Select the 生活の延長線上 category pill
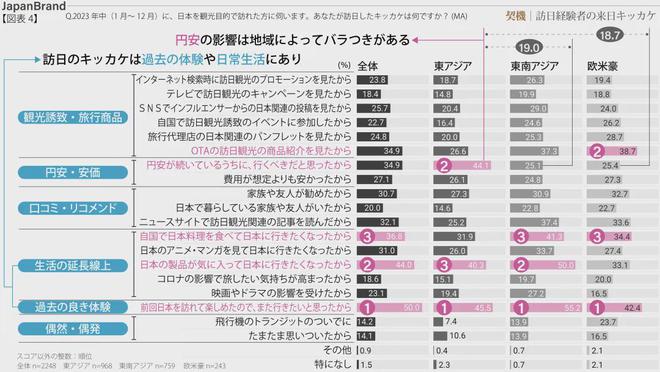The height and width of the screenshot is (372, 660). 73,266
